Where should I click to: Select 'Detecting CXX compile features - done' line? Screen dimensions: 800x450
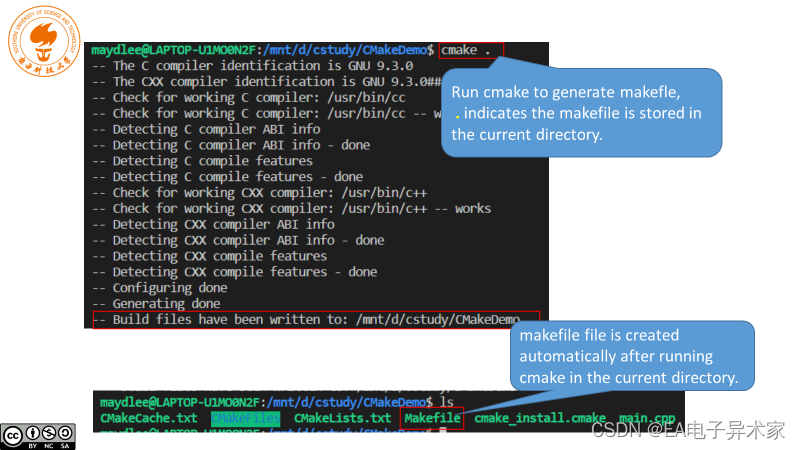tap(235, 272)
